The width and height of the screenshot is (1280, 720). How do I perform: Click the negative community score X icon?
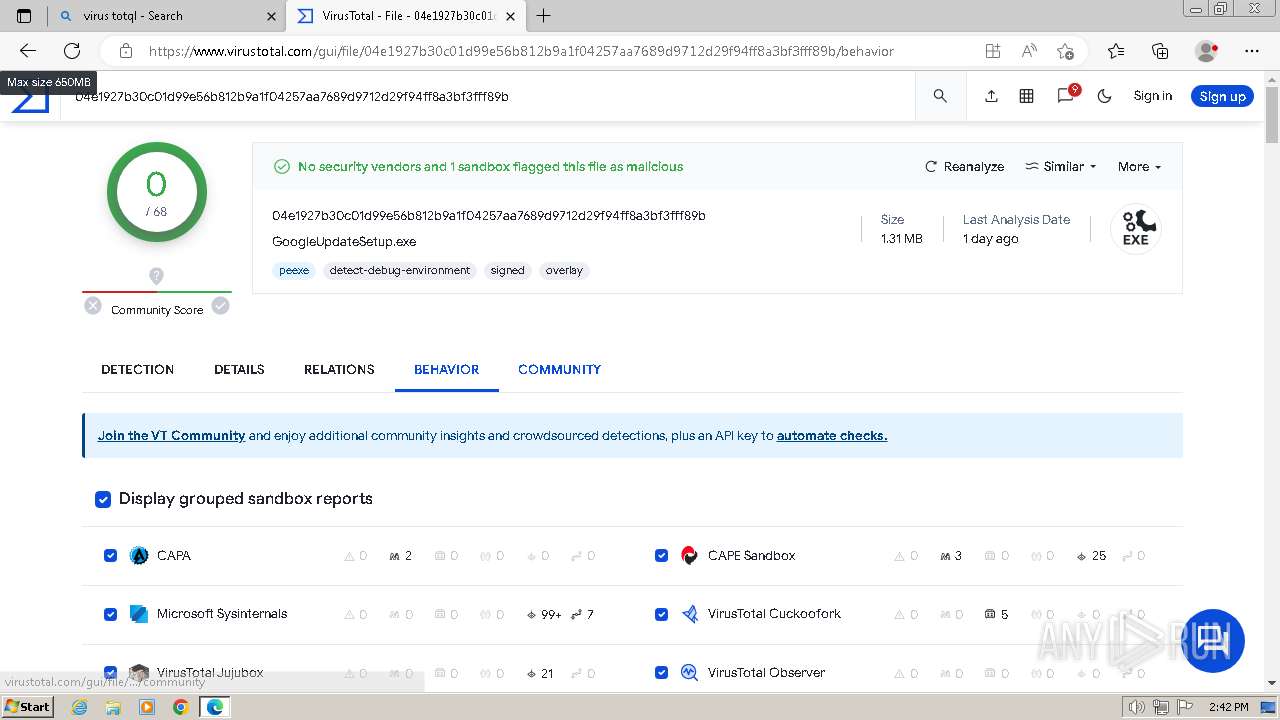(93, 306)
